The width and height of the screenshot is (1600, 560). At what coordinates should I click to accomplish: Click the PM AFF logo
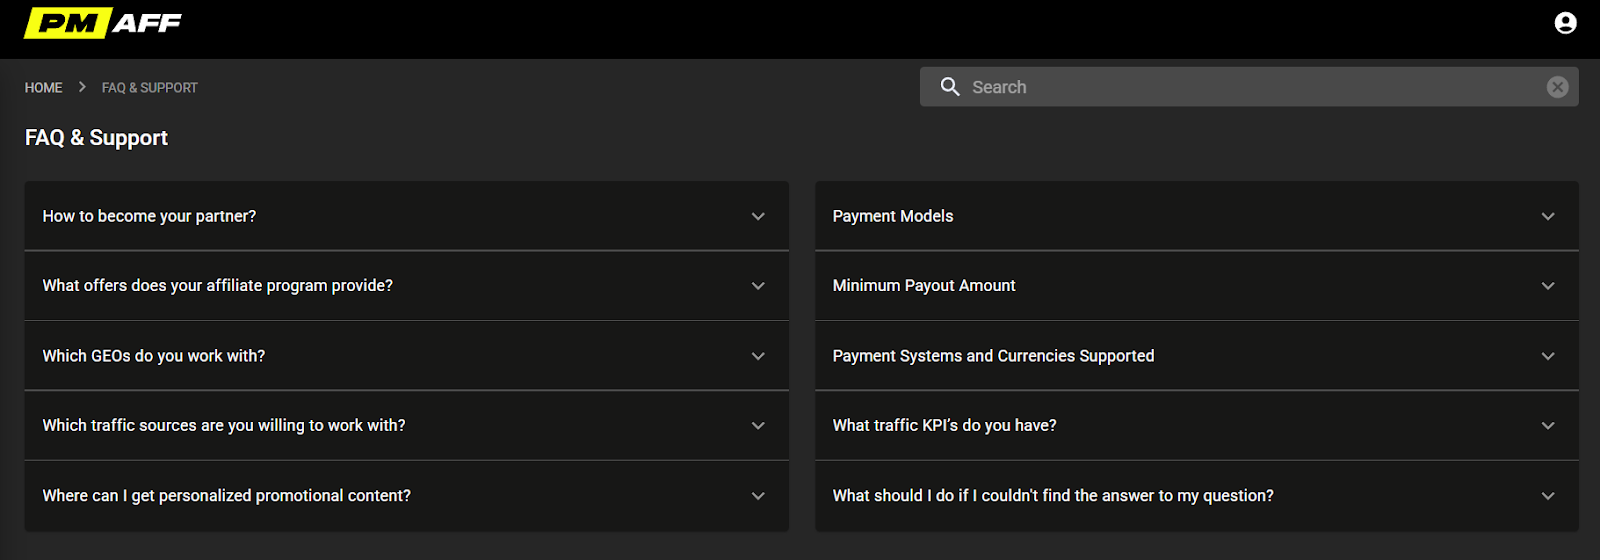point(103,23)
